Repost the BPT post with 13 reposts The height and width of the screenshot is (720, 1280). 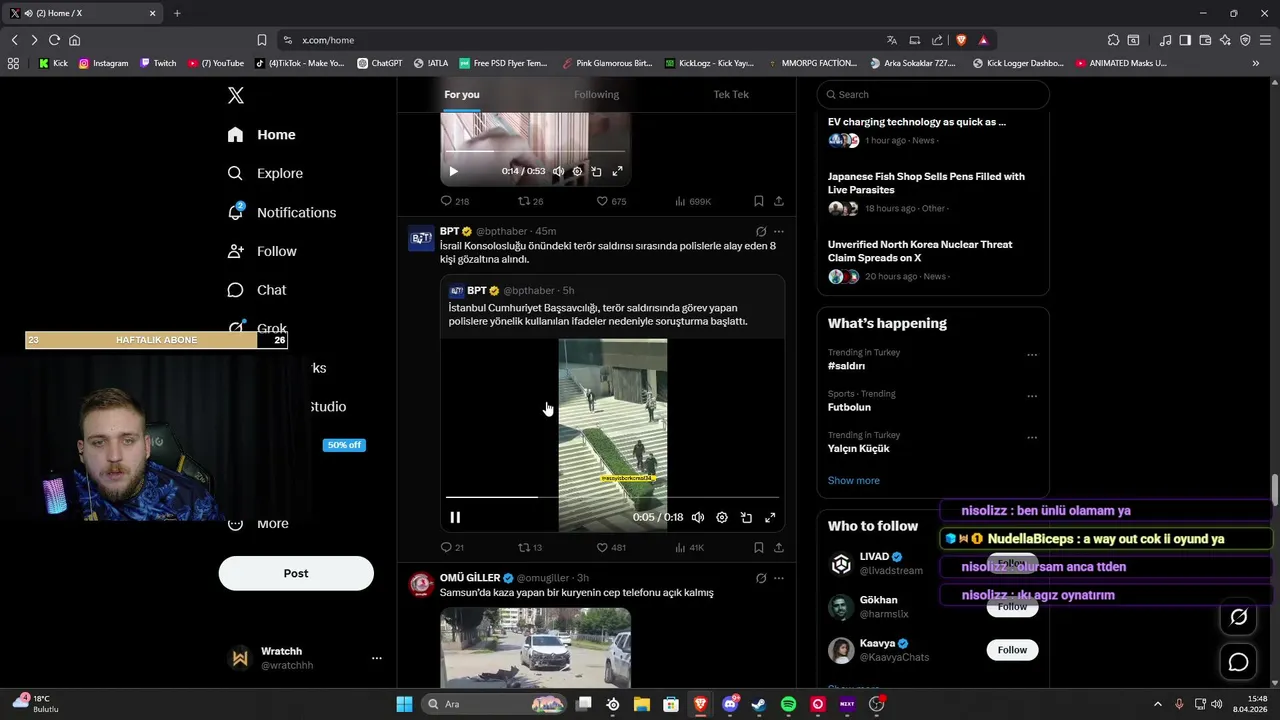(530, 547)
